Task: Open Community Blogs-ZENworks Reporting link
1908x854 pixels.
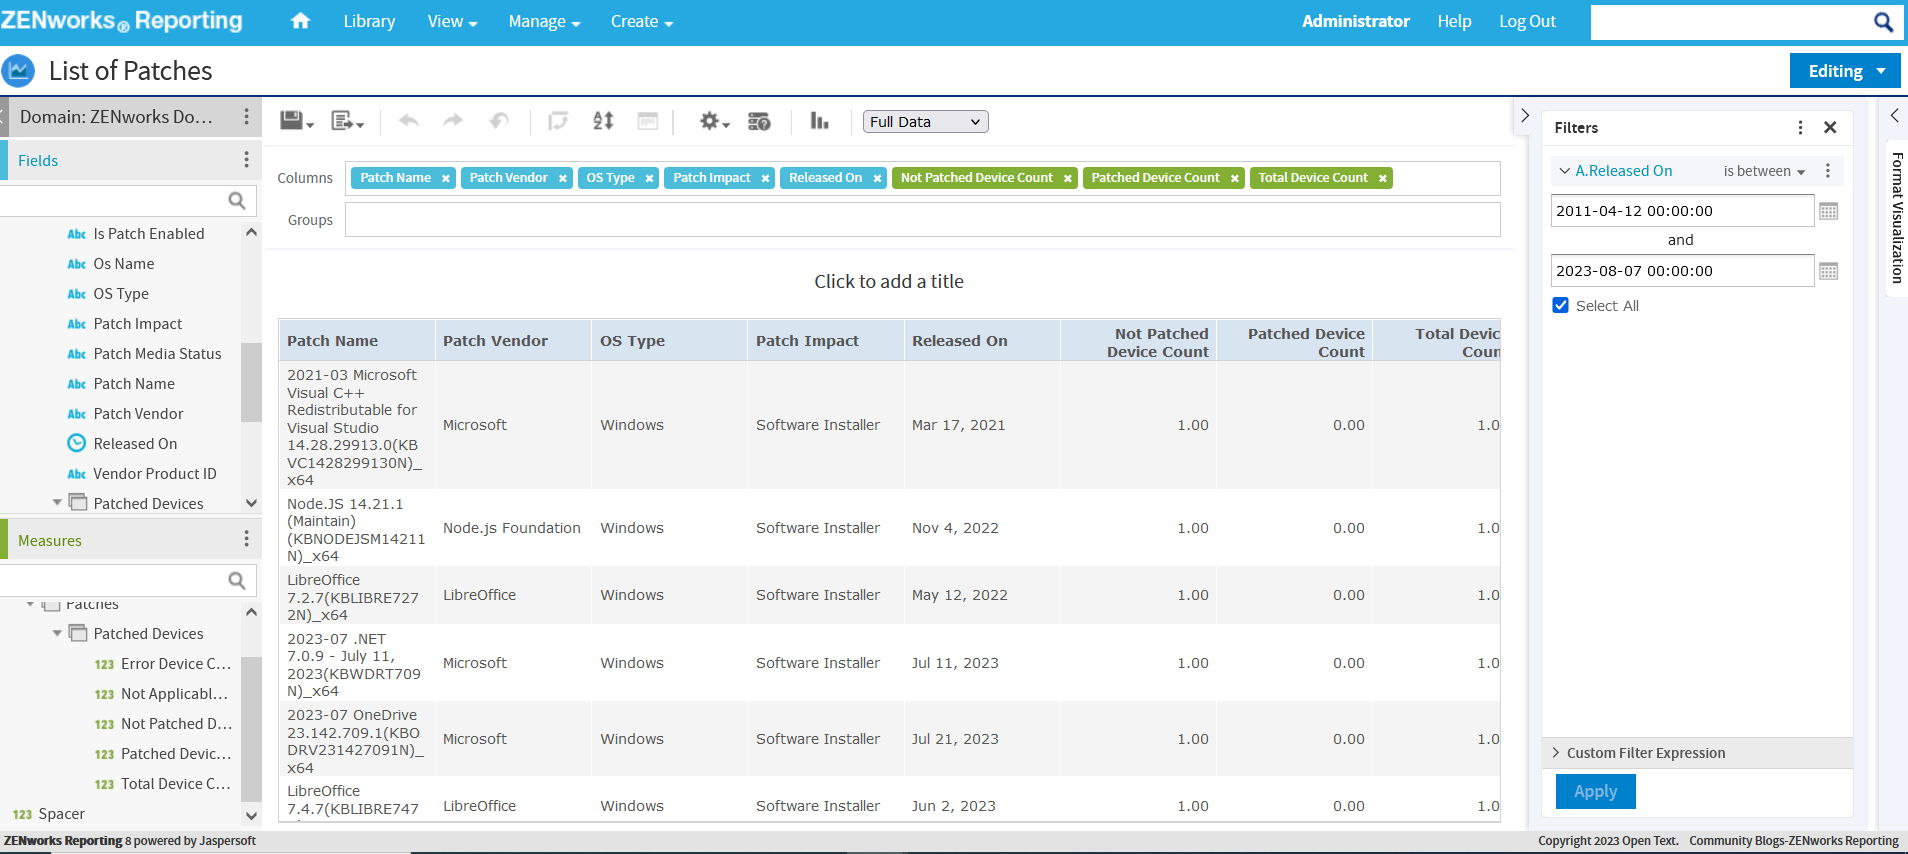Action: point(1793,841)
